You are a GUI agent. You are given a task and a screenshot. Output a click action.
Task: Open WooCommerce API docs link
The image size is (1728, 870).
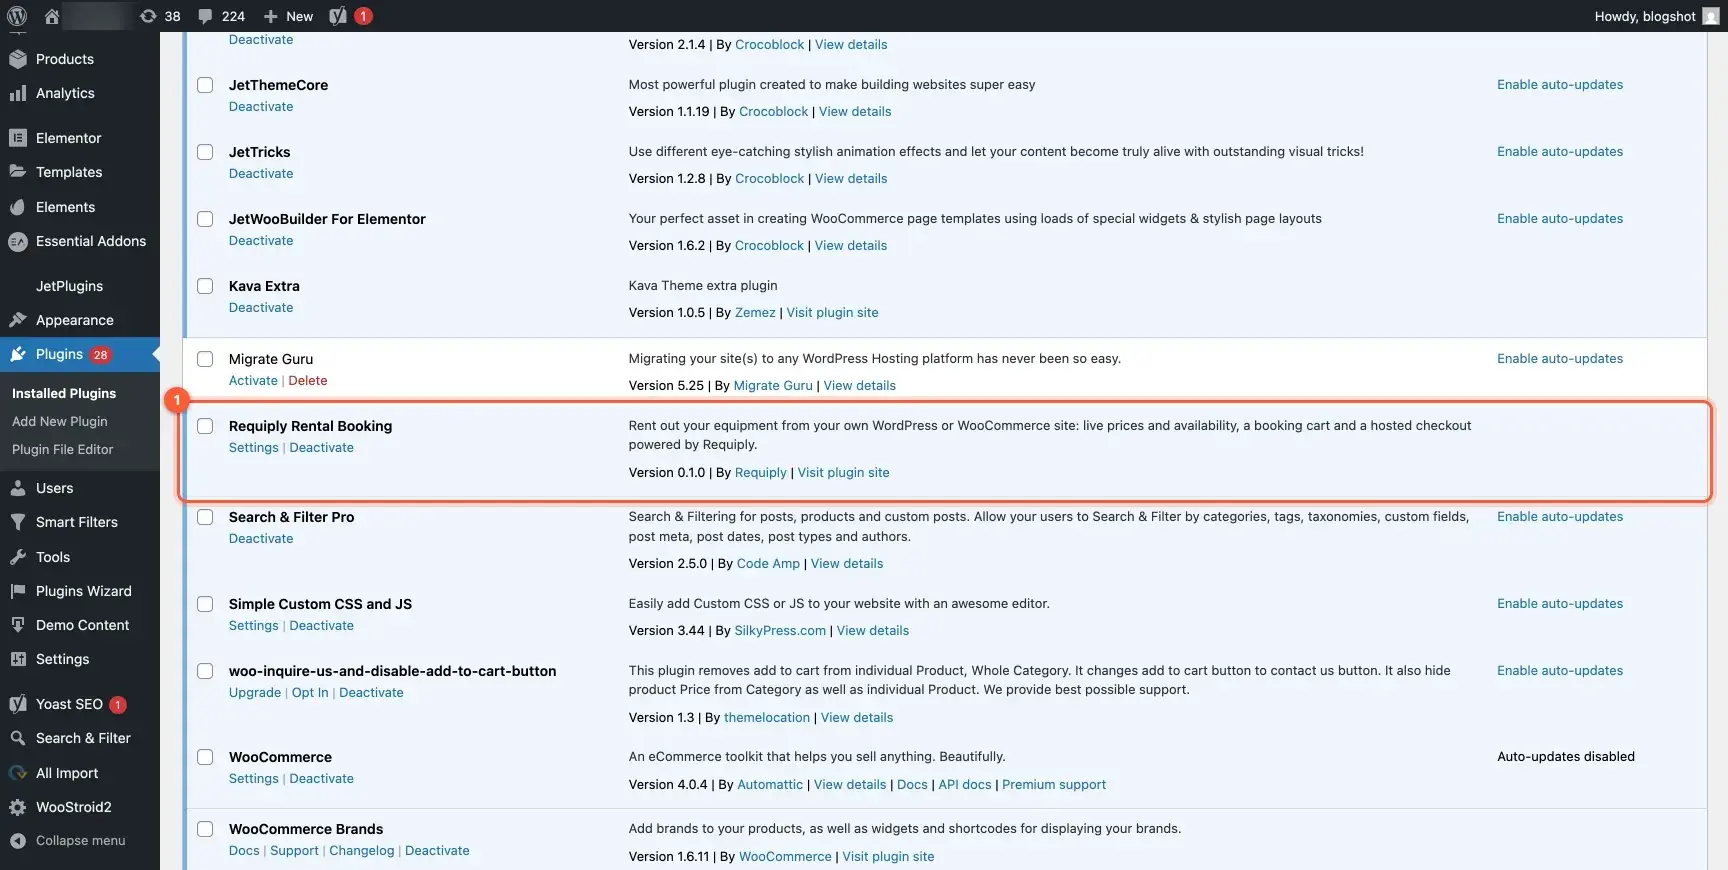coord(965,784)
